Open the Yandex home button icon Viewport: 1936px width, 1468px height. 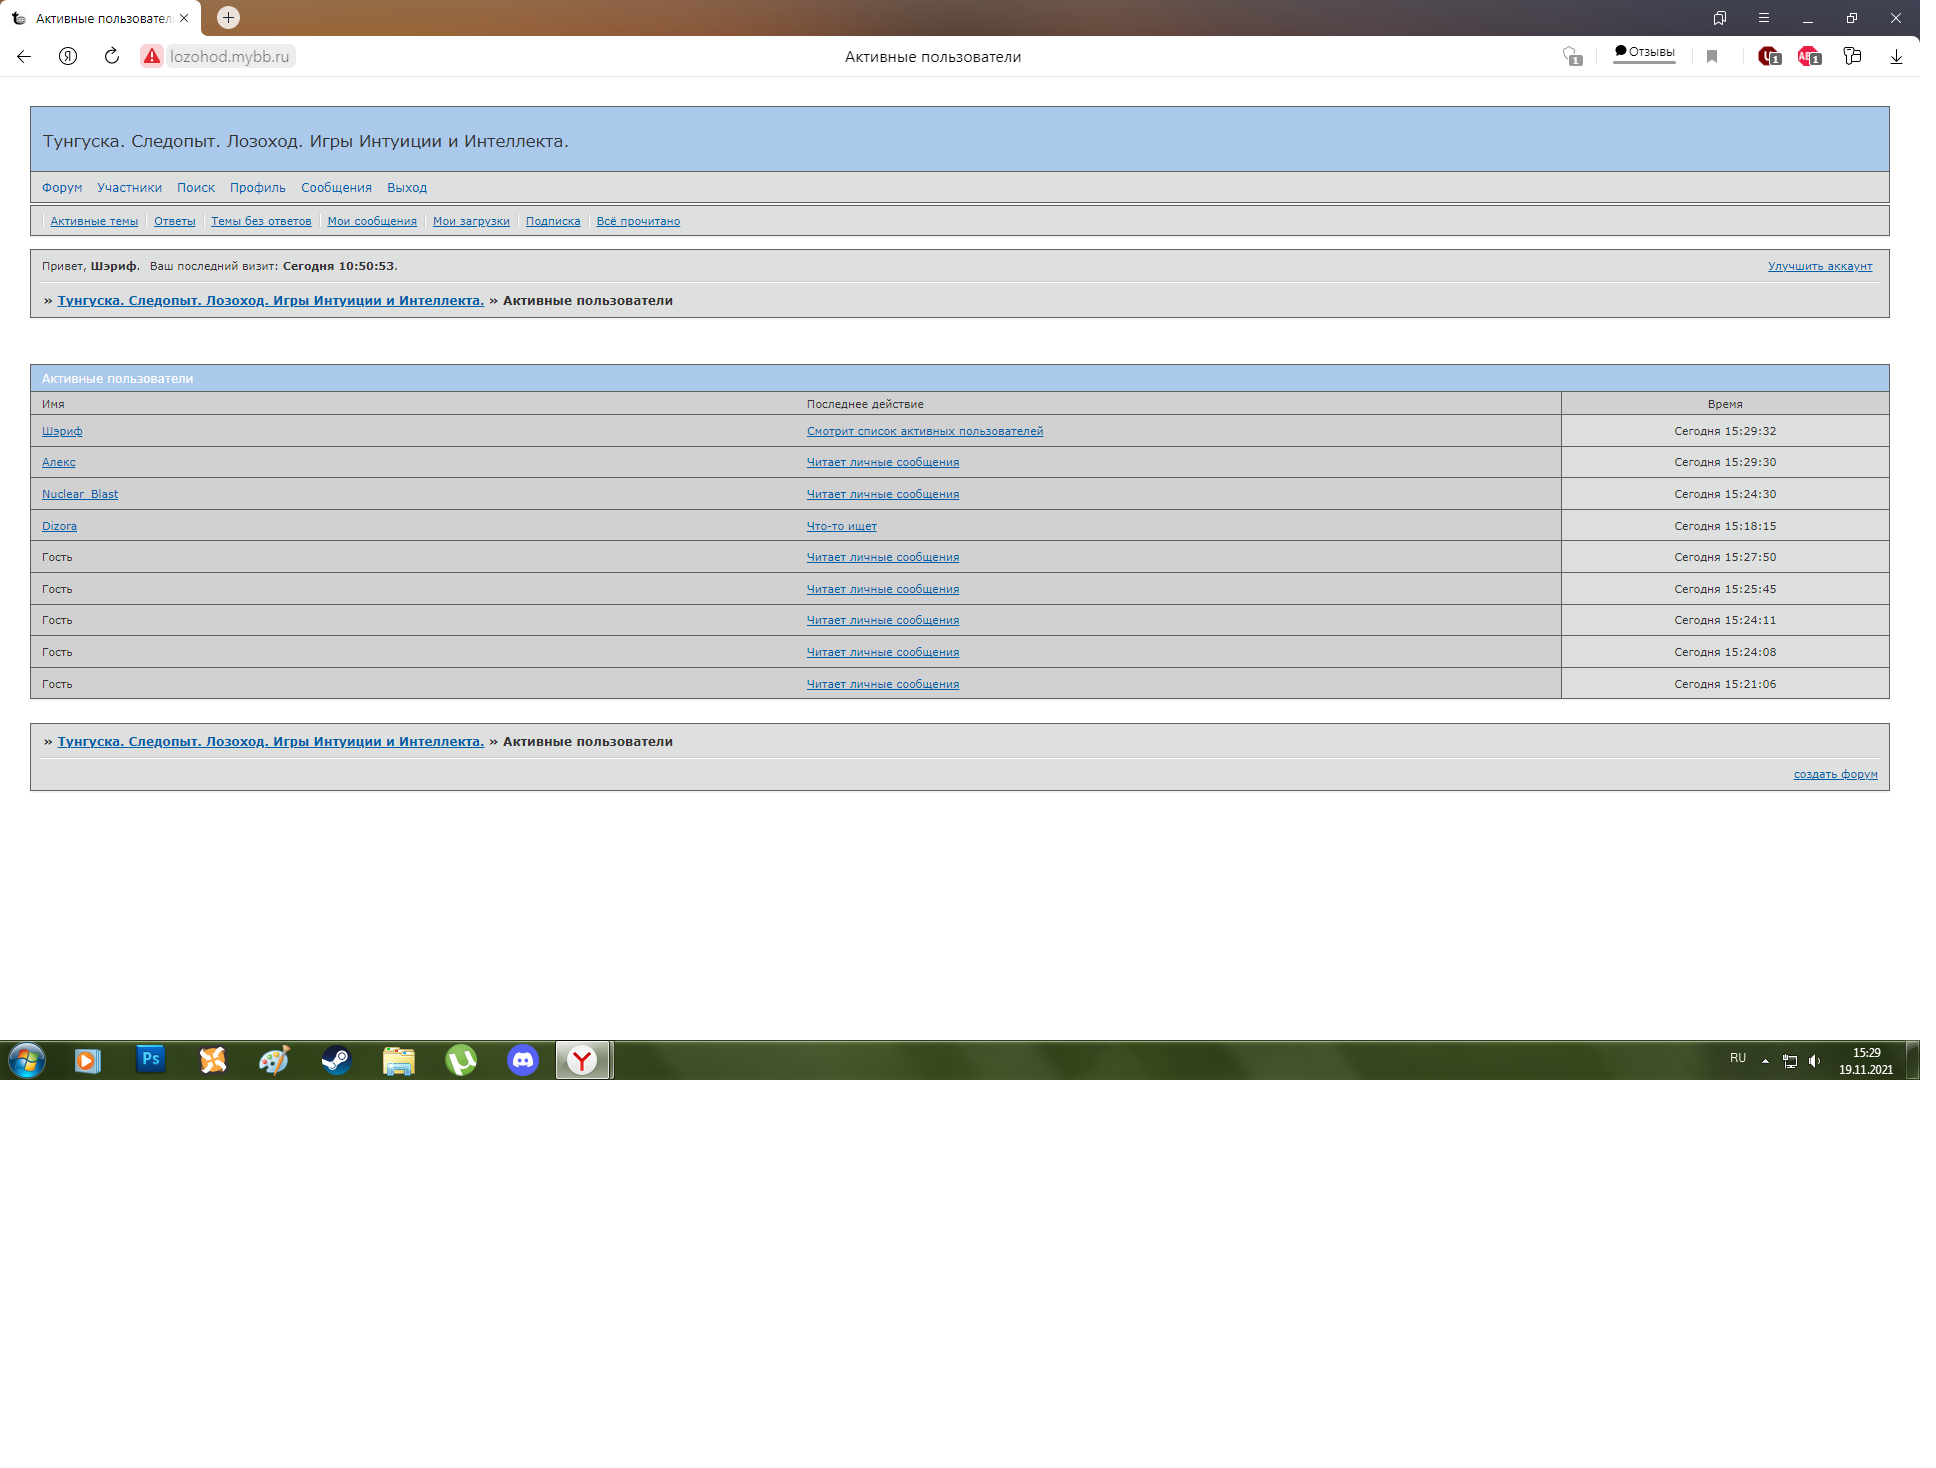[x=68, y=56]
